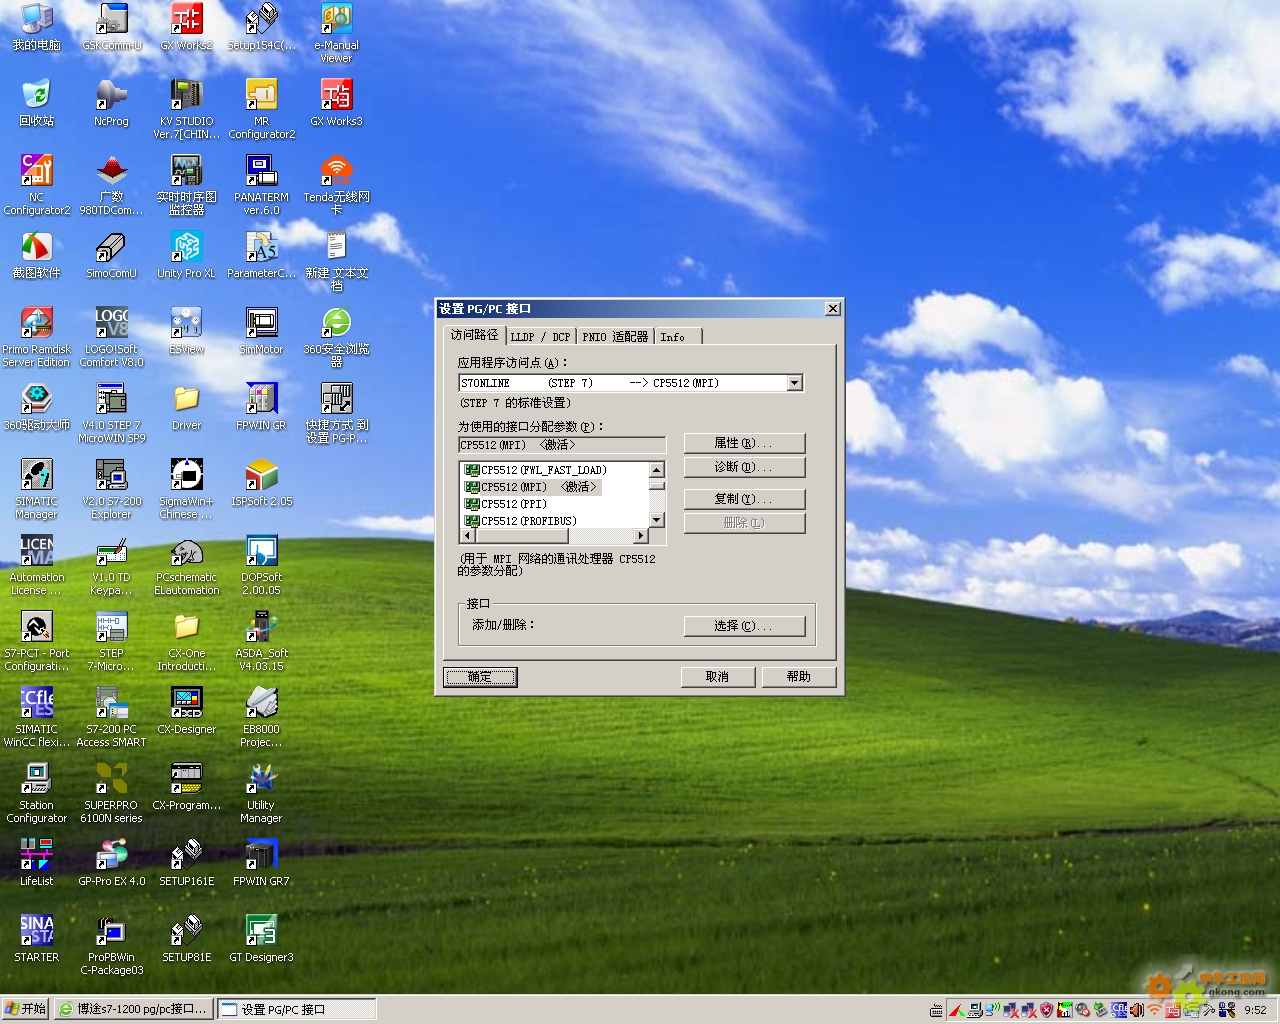
Task: Open the Automation License Manager icon
Action: pos(37,564)
